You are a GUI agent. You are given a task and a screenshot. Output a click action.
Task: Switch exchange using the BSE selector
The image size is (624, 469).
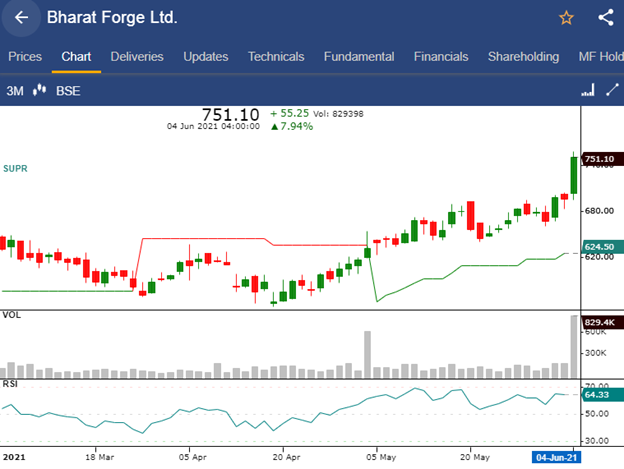(68, 91)
